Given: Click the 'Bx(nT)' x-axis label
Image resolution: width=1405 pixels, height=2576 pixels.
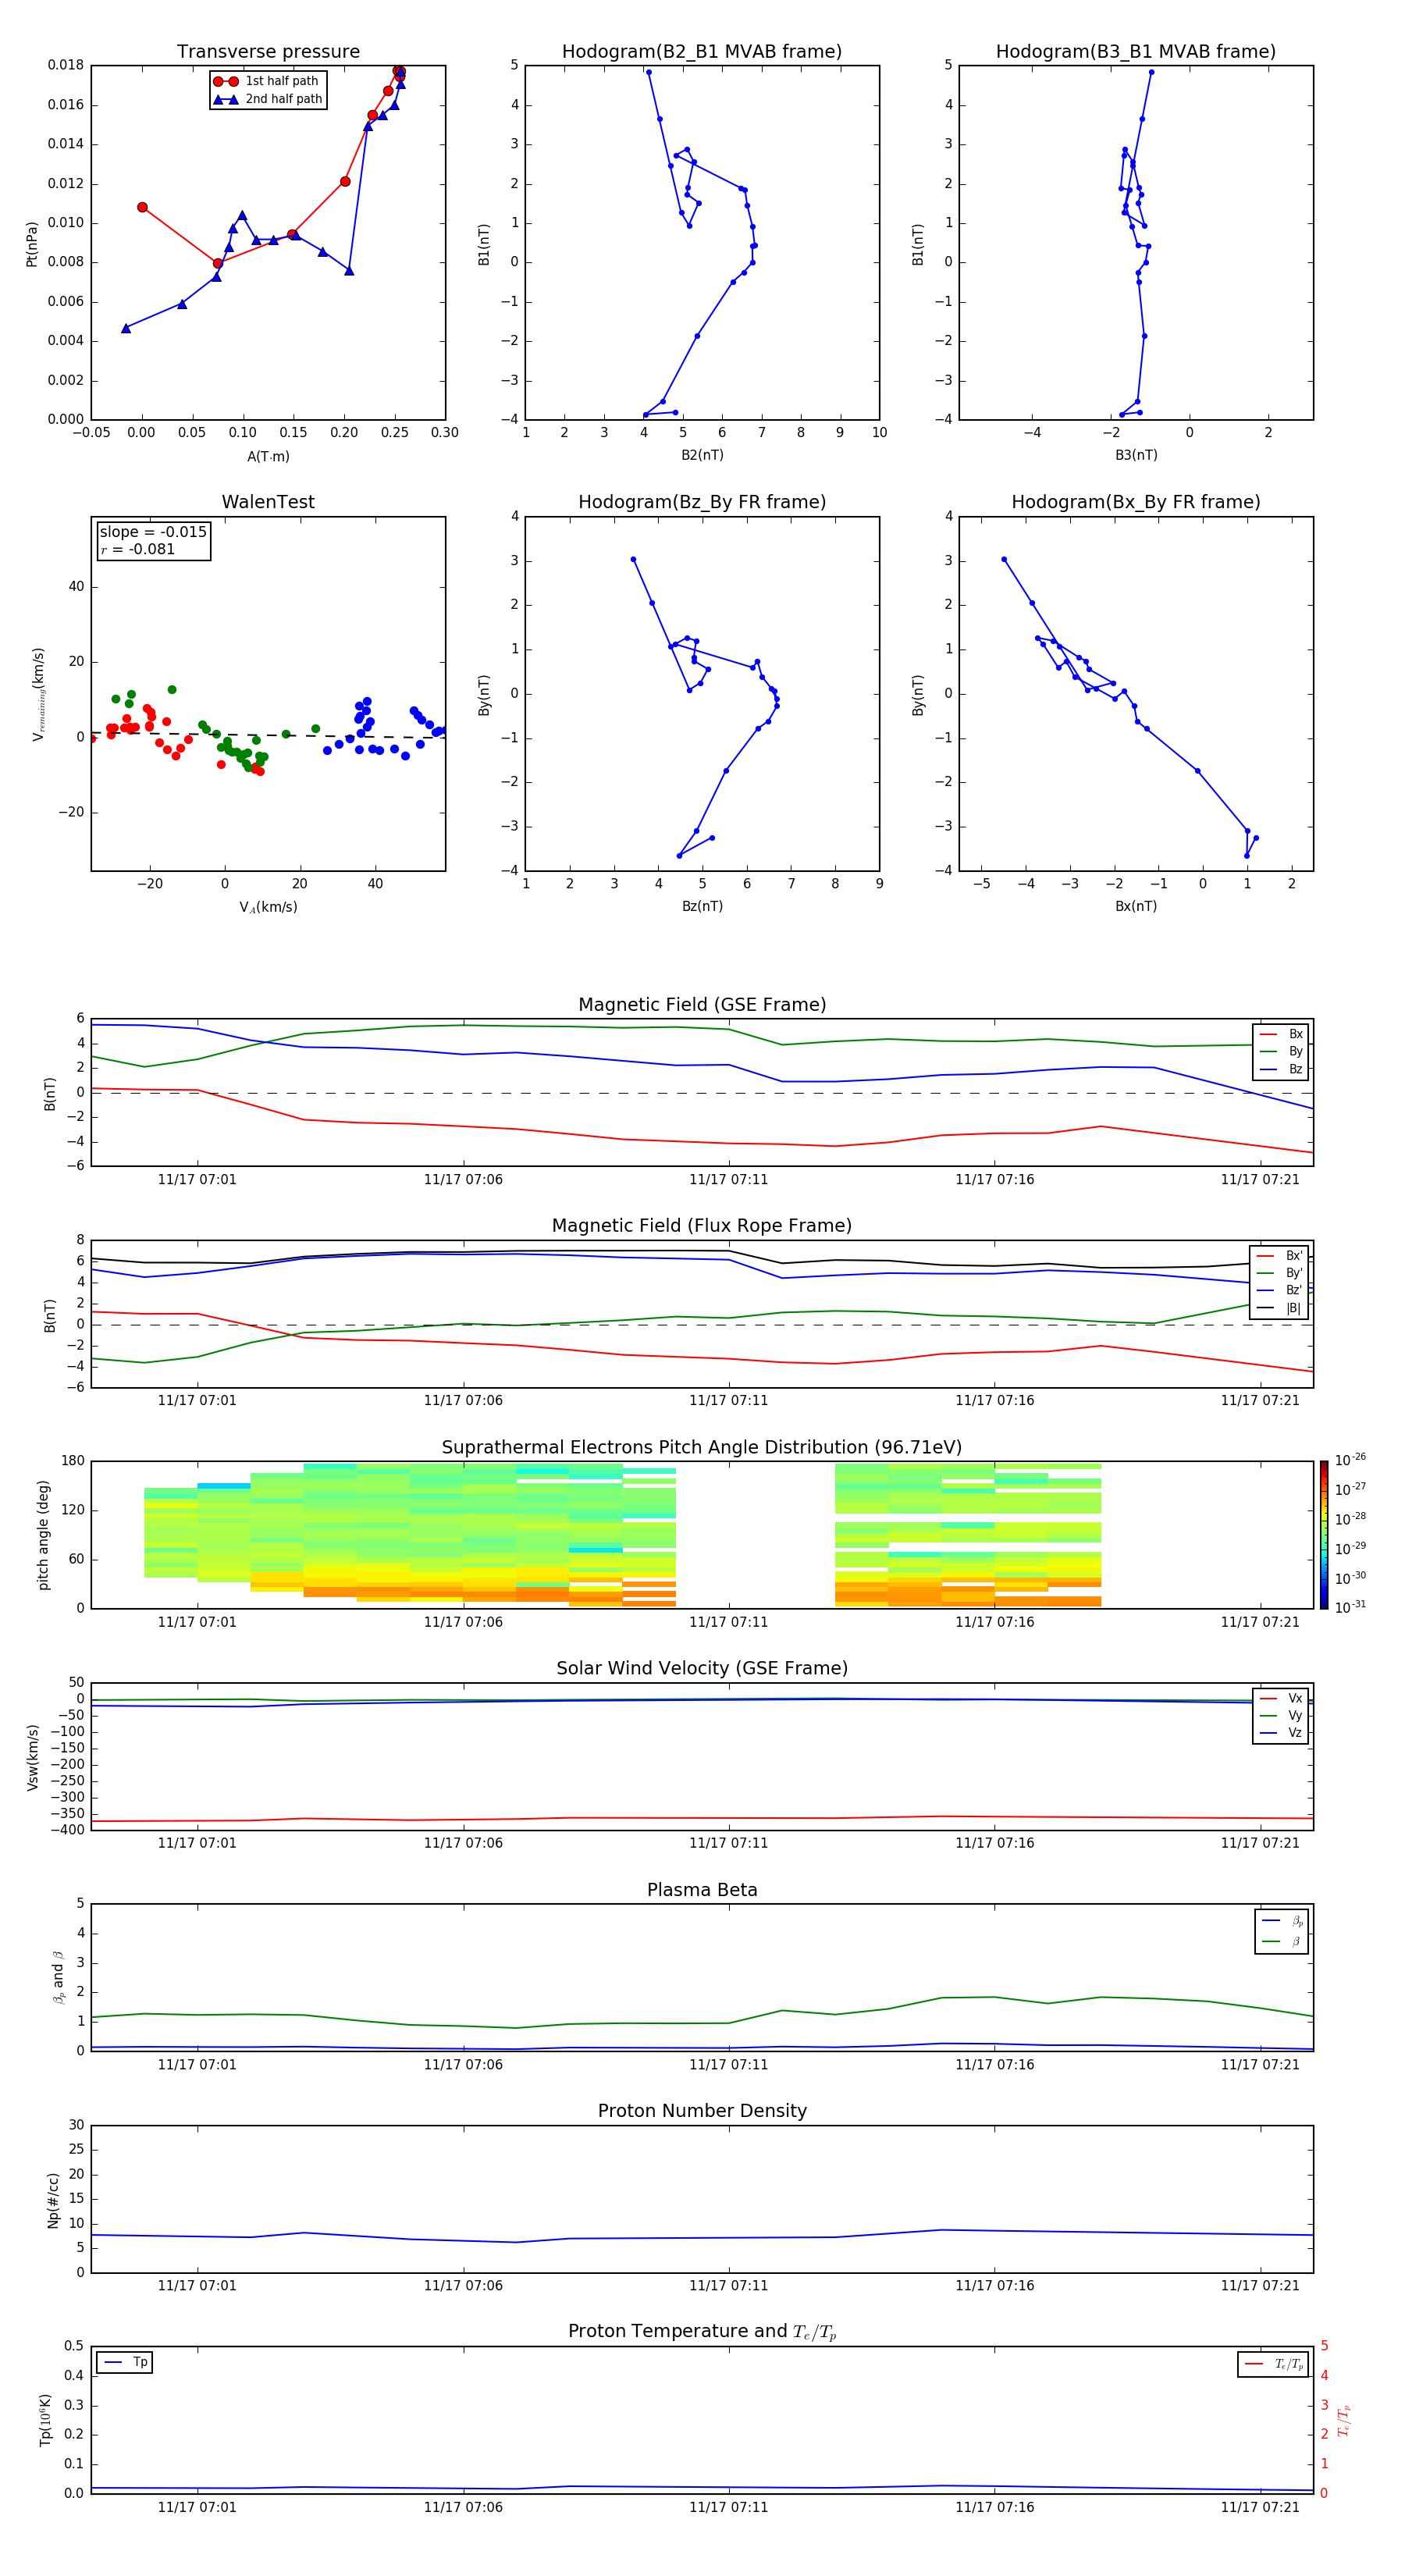Looking at the screenshot, I should pos(1136,906).
